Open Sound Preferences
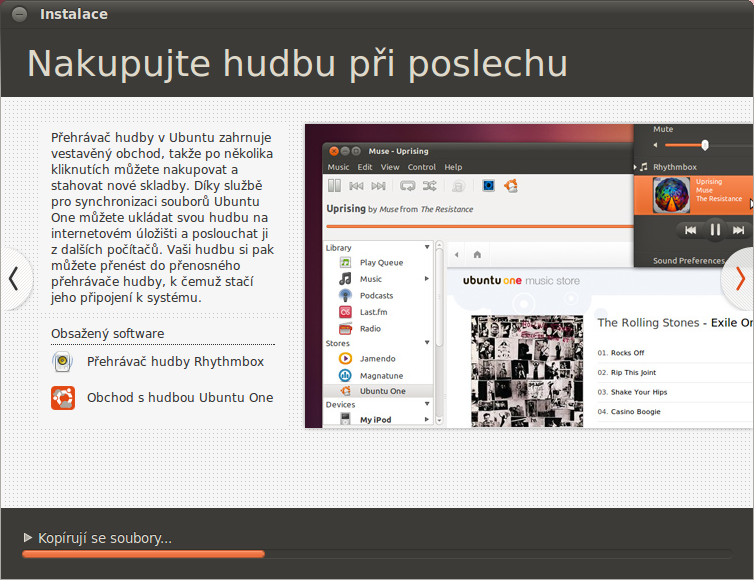Viewport: 754px width, 580px height. pyautogui.click(x=689, y=261)
